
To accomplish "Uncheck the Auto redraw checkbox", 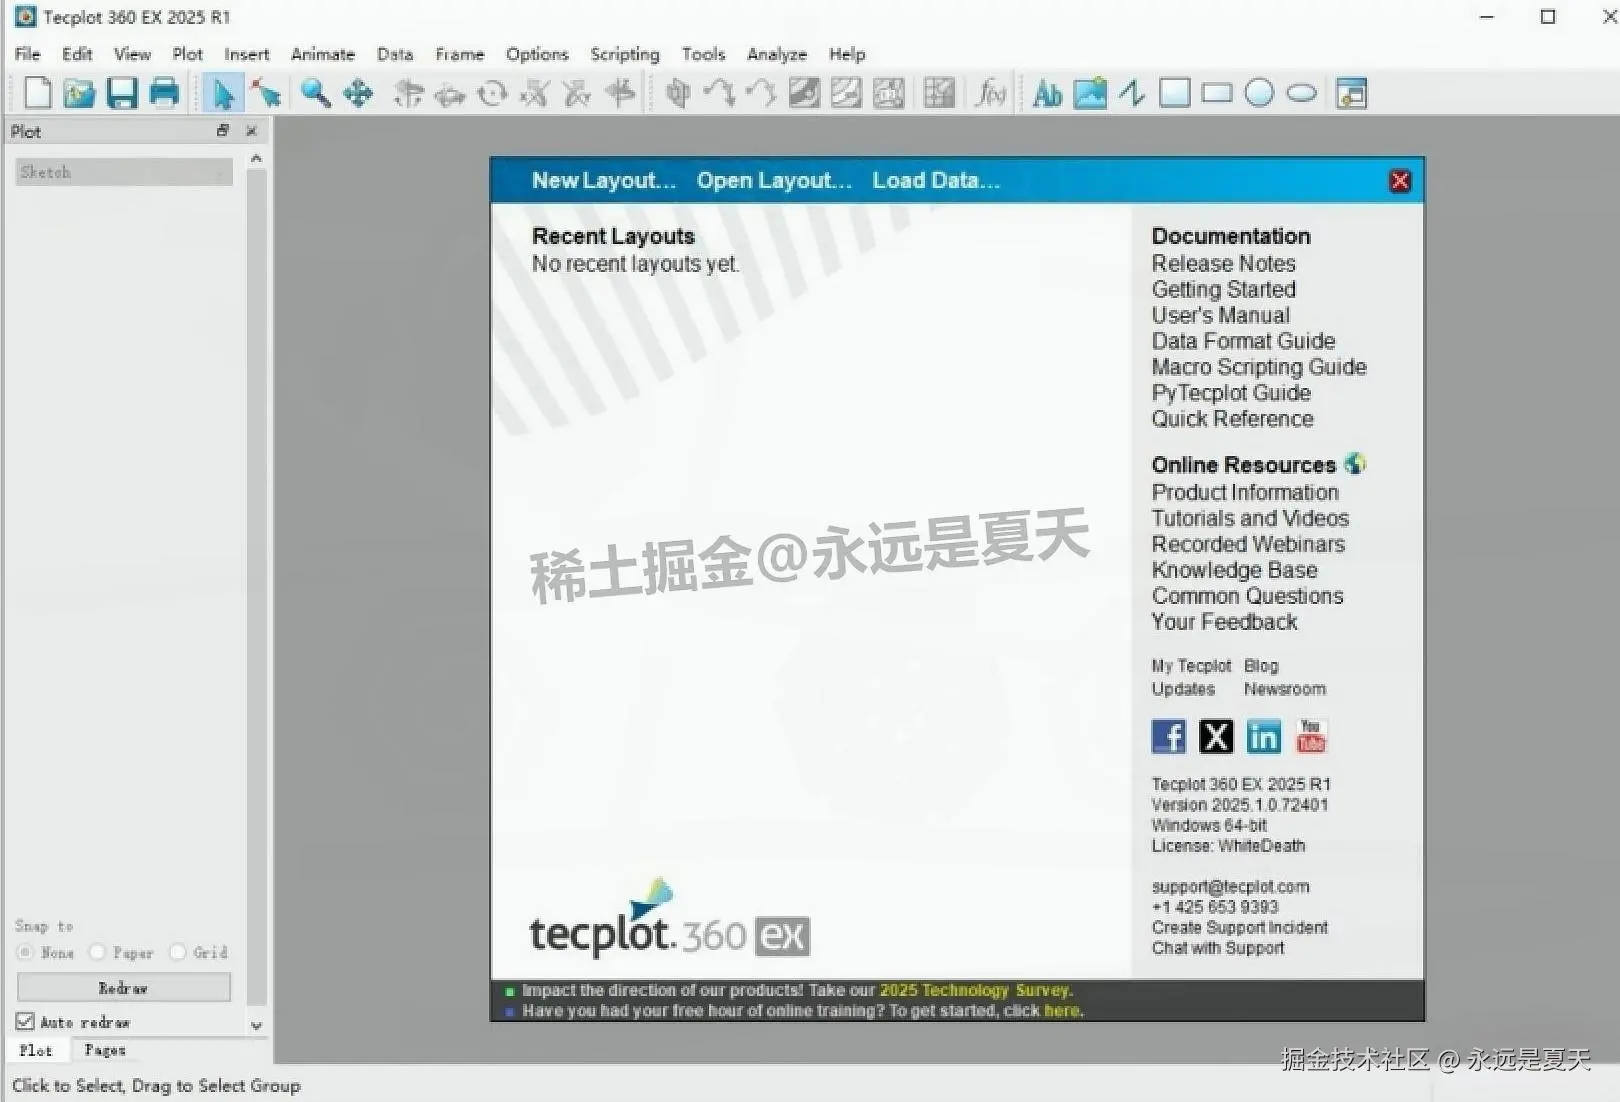I will [25, 1021].
